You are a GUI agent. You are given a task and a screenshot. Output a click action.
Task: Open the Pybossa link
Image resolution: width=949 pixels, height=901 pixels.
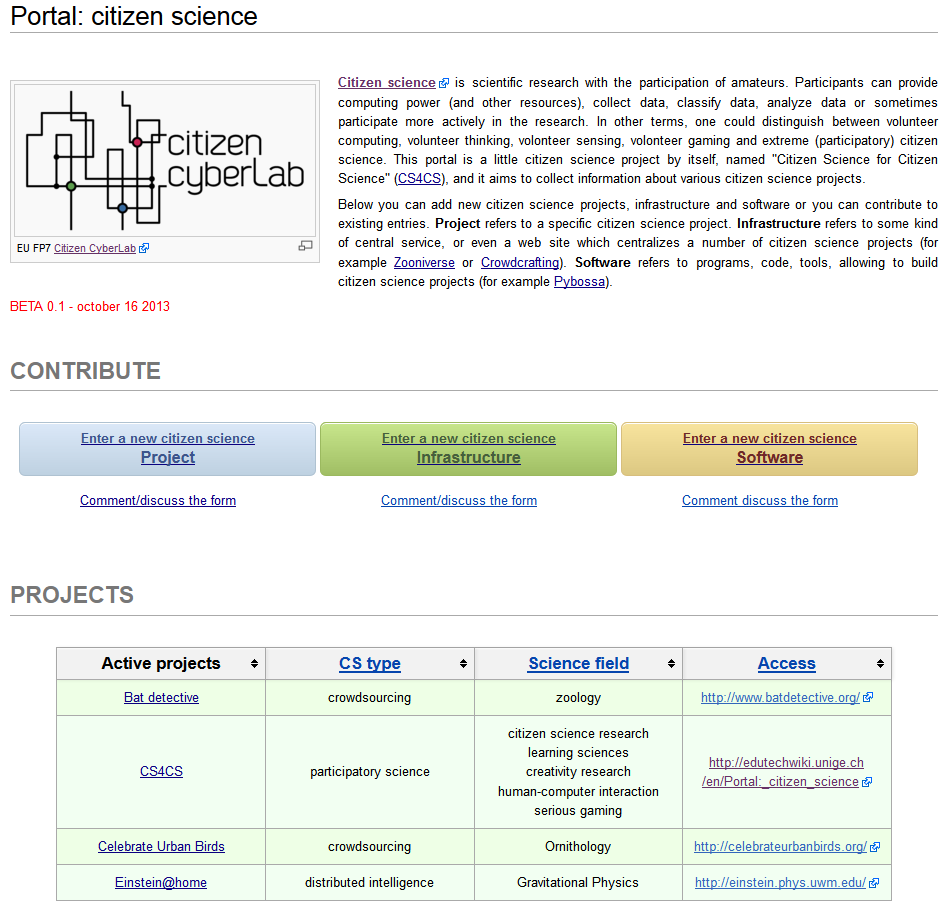(x=579, y=281)
